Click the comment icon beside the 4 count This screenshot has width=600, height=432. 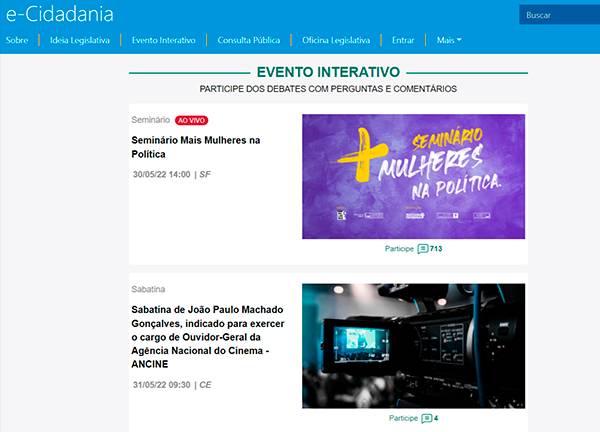(427, 418)
